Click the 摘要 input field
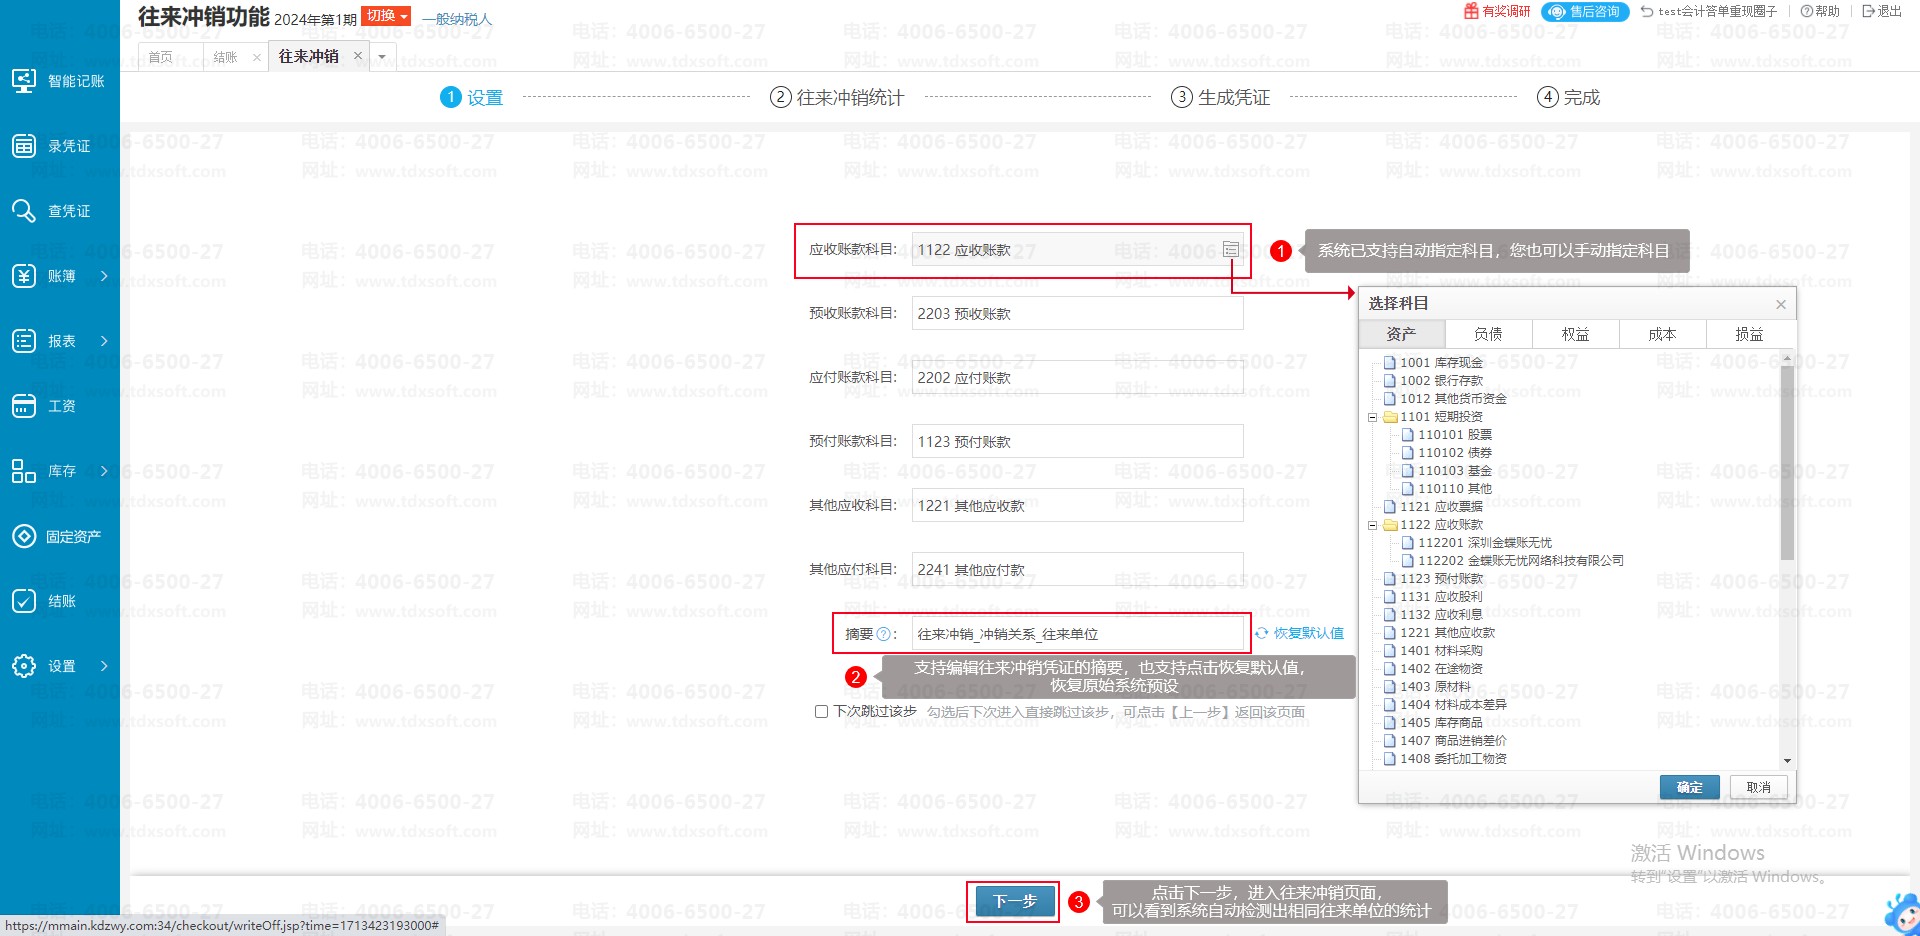Screen dimensions: 1920x936 tap(1076, 634)
